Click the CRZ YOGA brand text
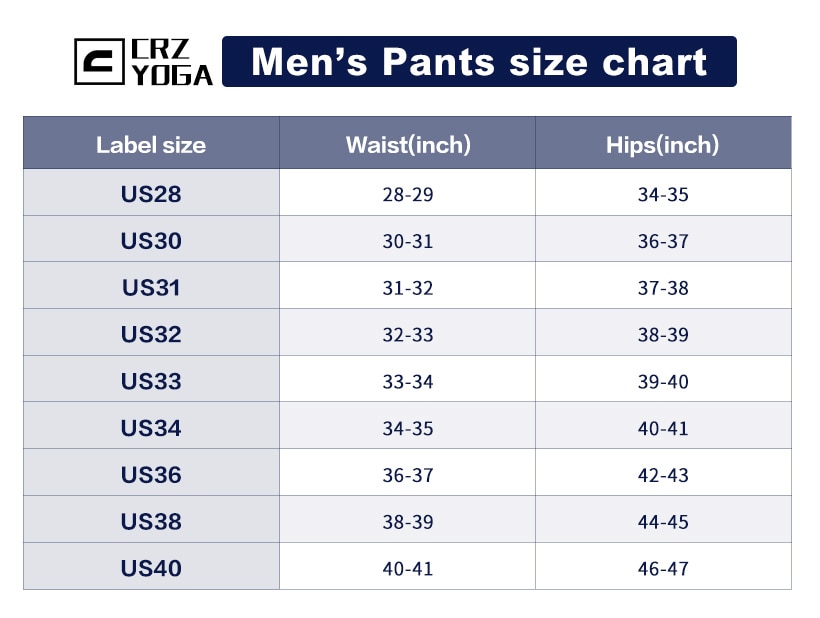 click(172, 62)
